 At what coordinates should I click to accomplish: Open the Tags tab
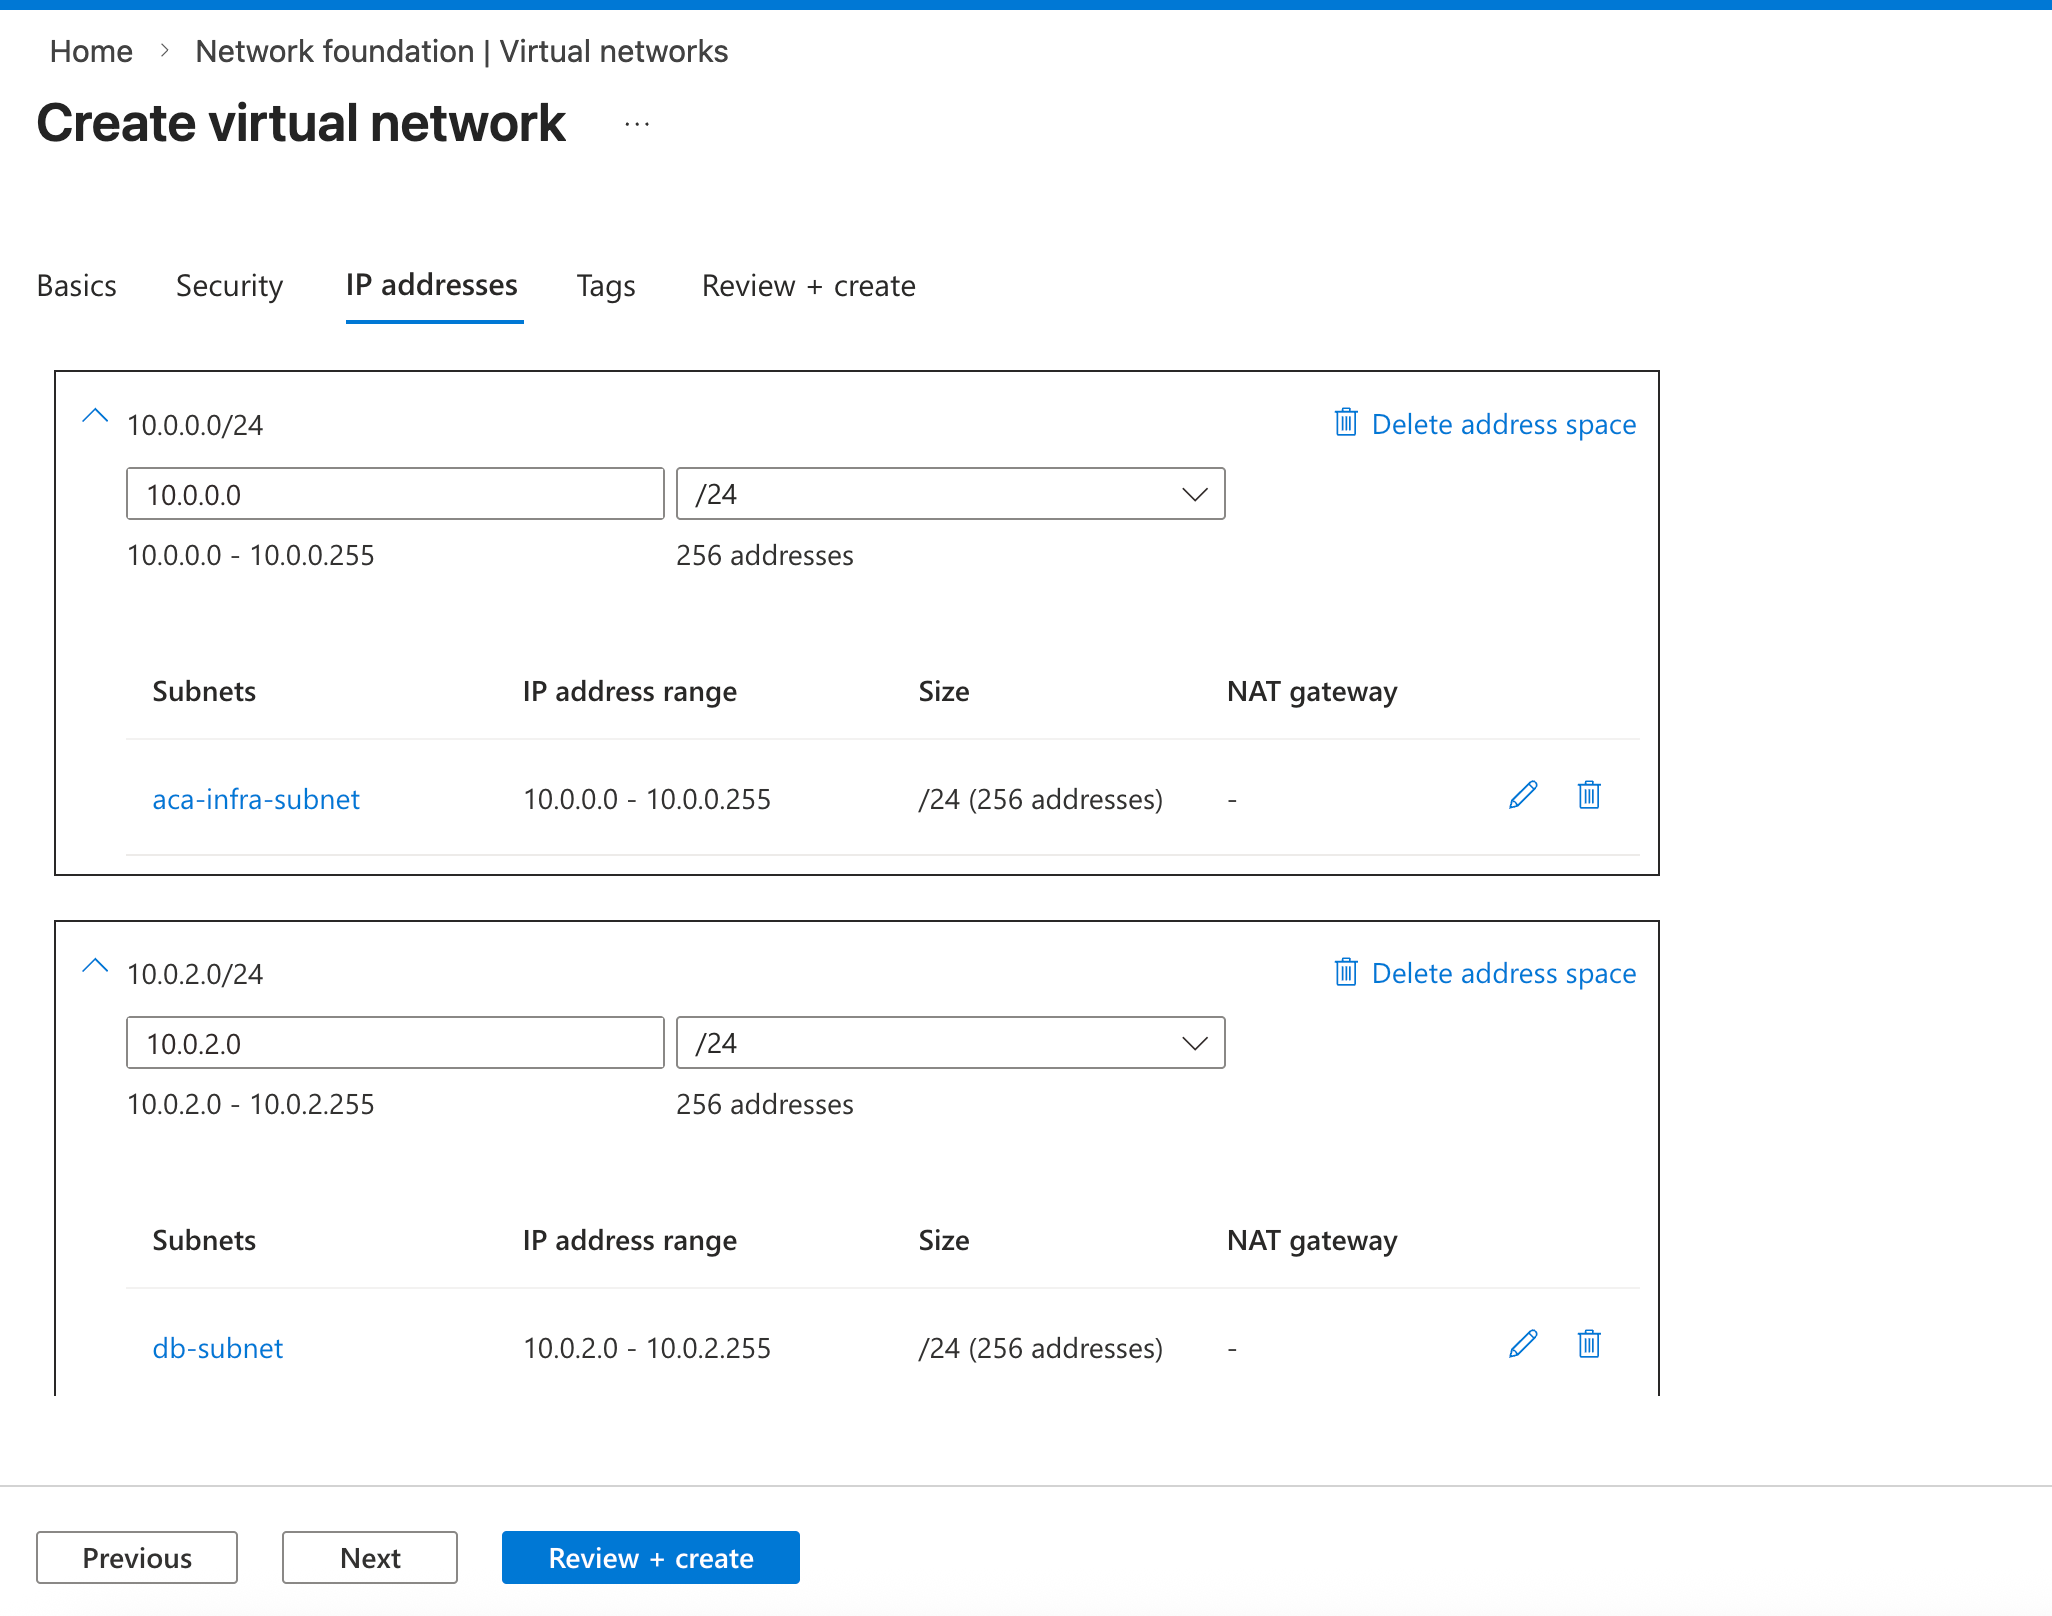click(x=605, y=286)
